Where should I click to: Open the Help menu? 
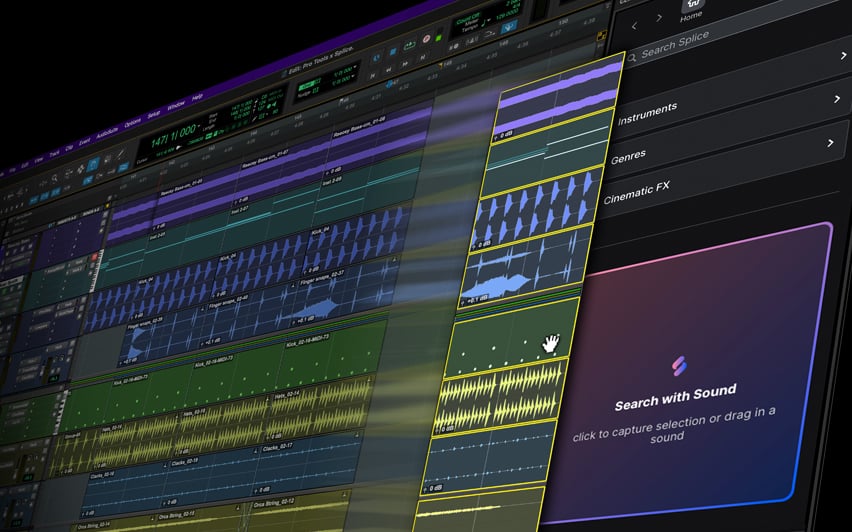click(197, 98)
